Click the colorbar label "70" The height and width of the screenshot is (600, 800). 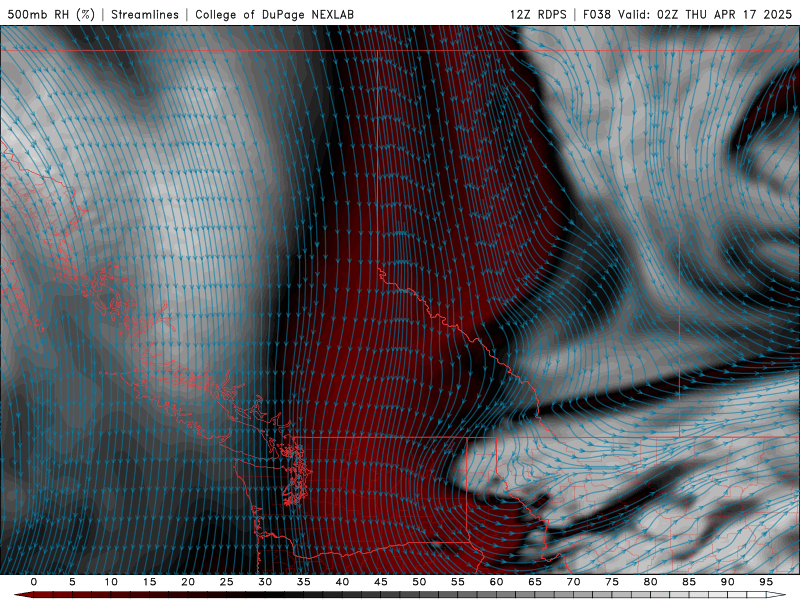573,582
